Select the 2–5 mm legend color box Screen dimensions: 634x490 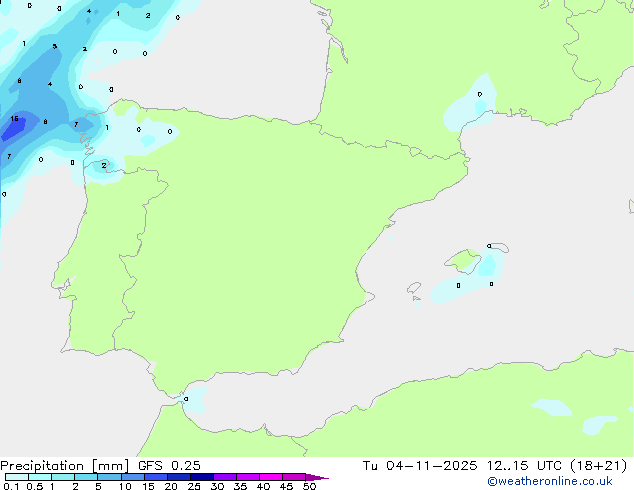tap(86, 477)
